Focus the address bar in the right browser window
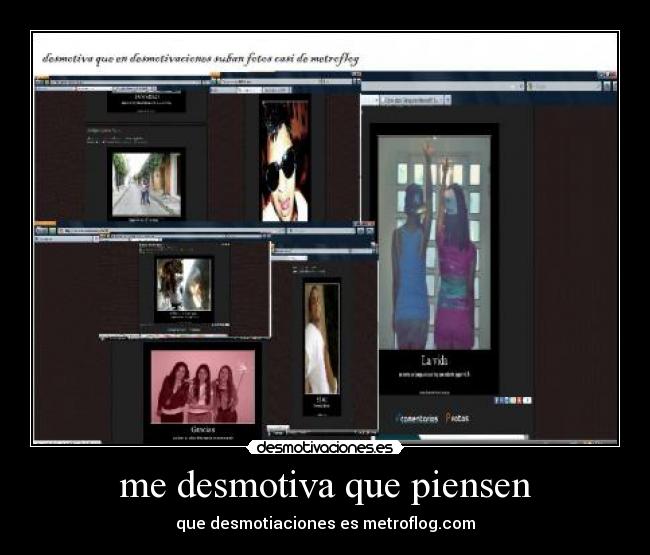650x555 pixels. tap(442, 86)
